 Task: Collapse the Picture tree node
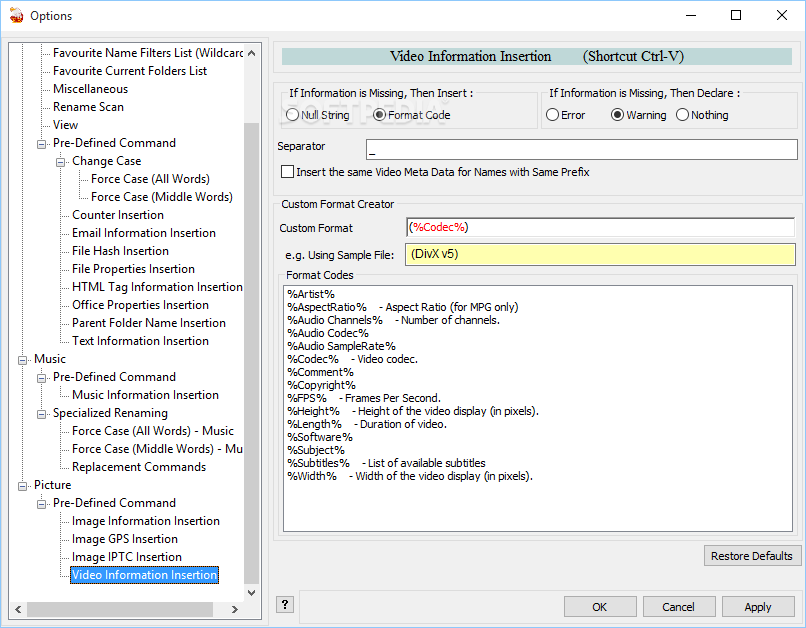(22, 486)
